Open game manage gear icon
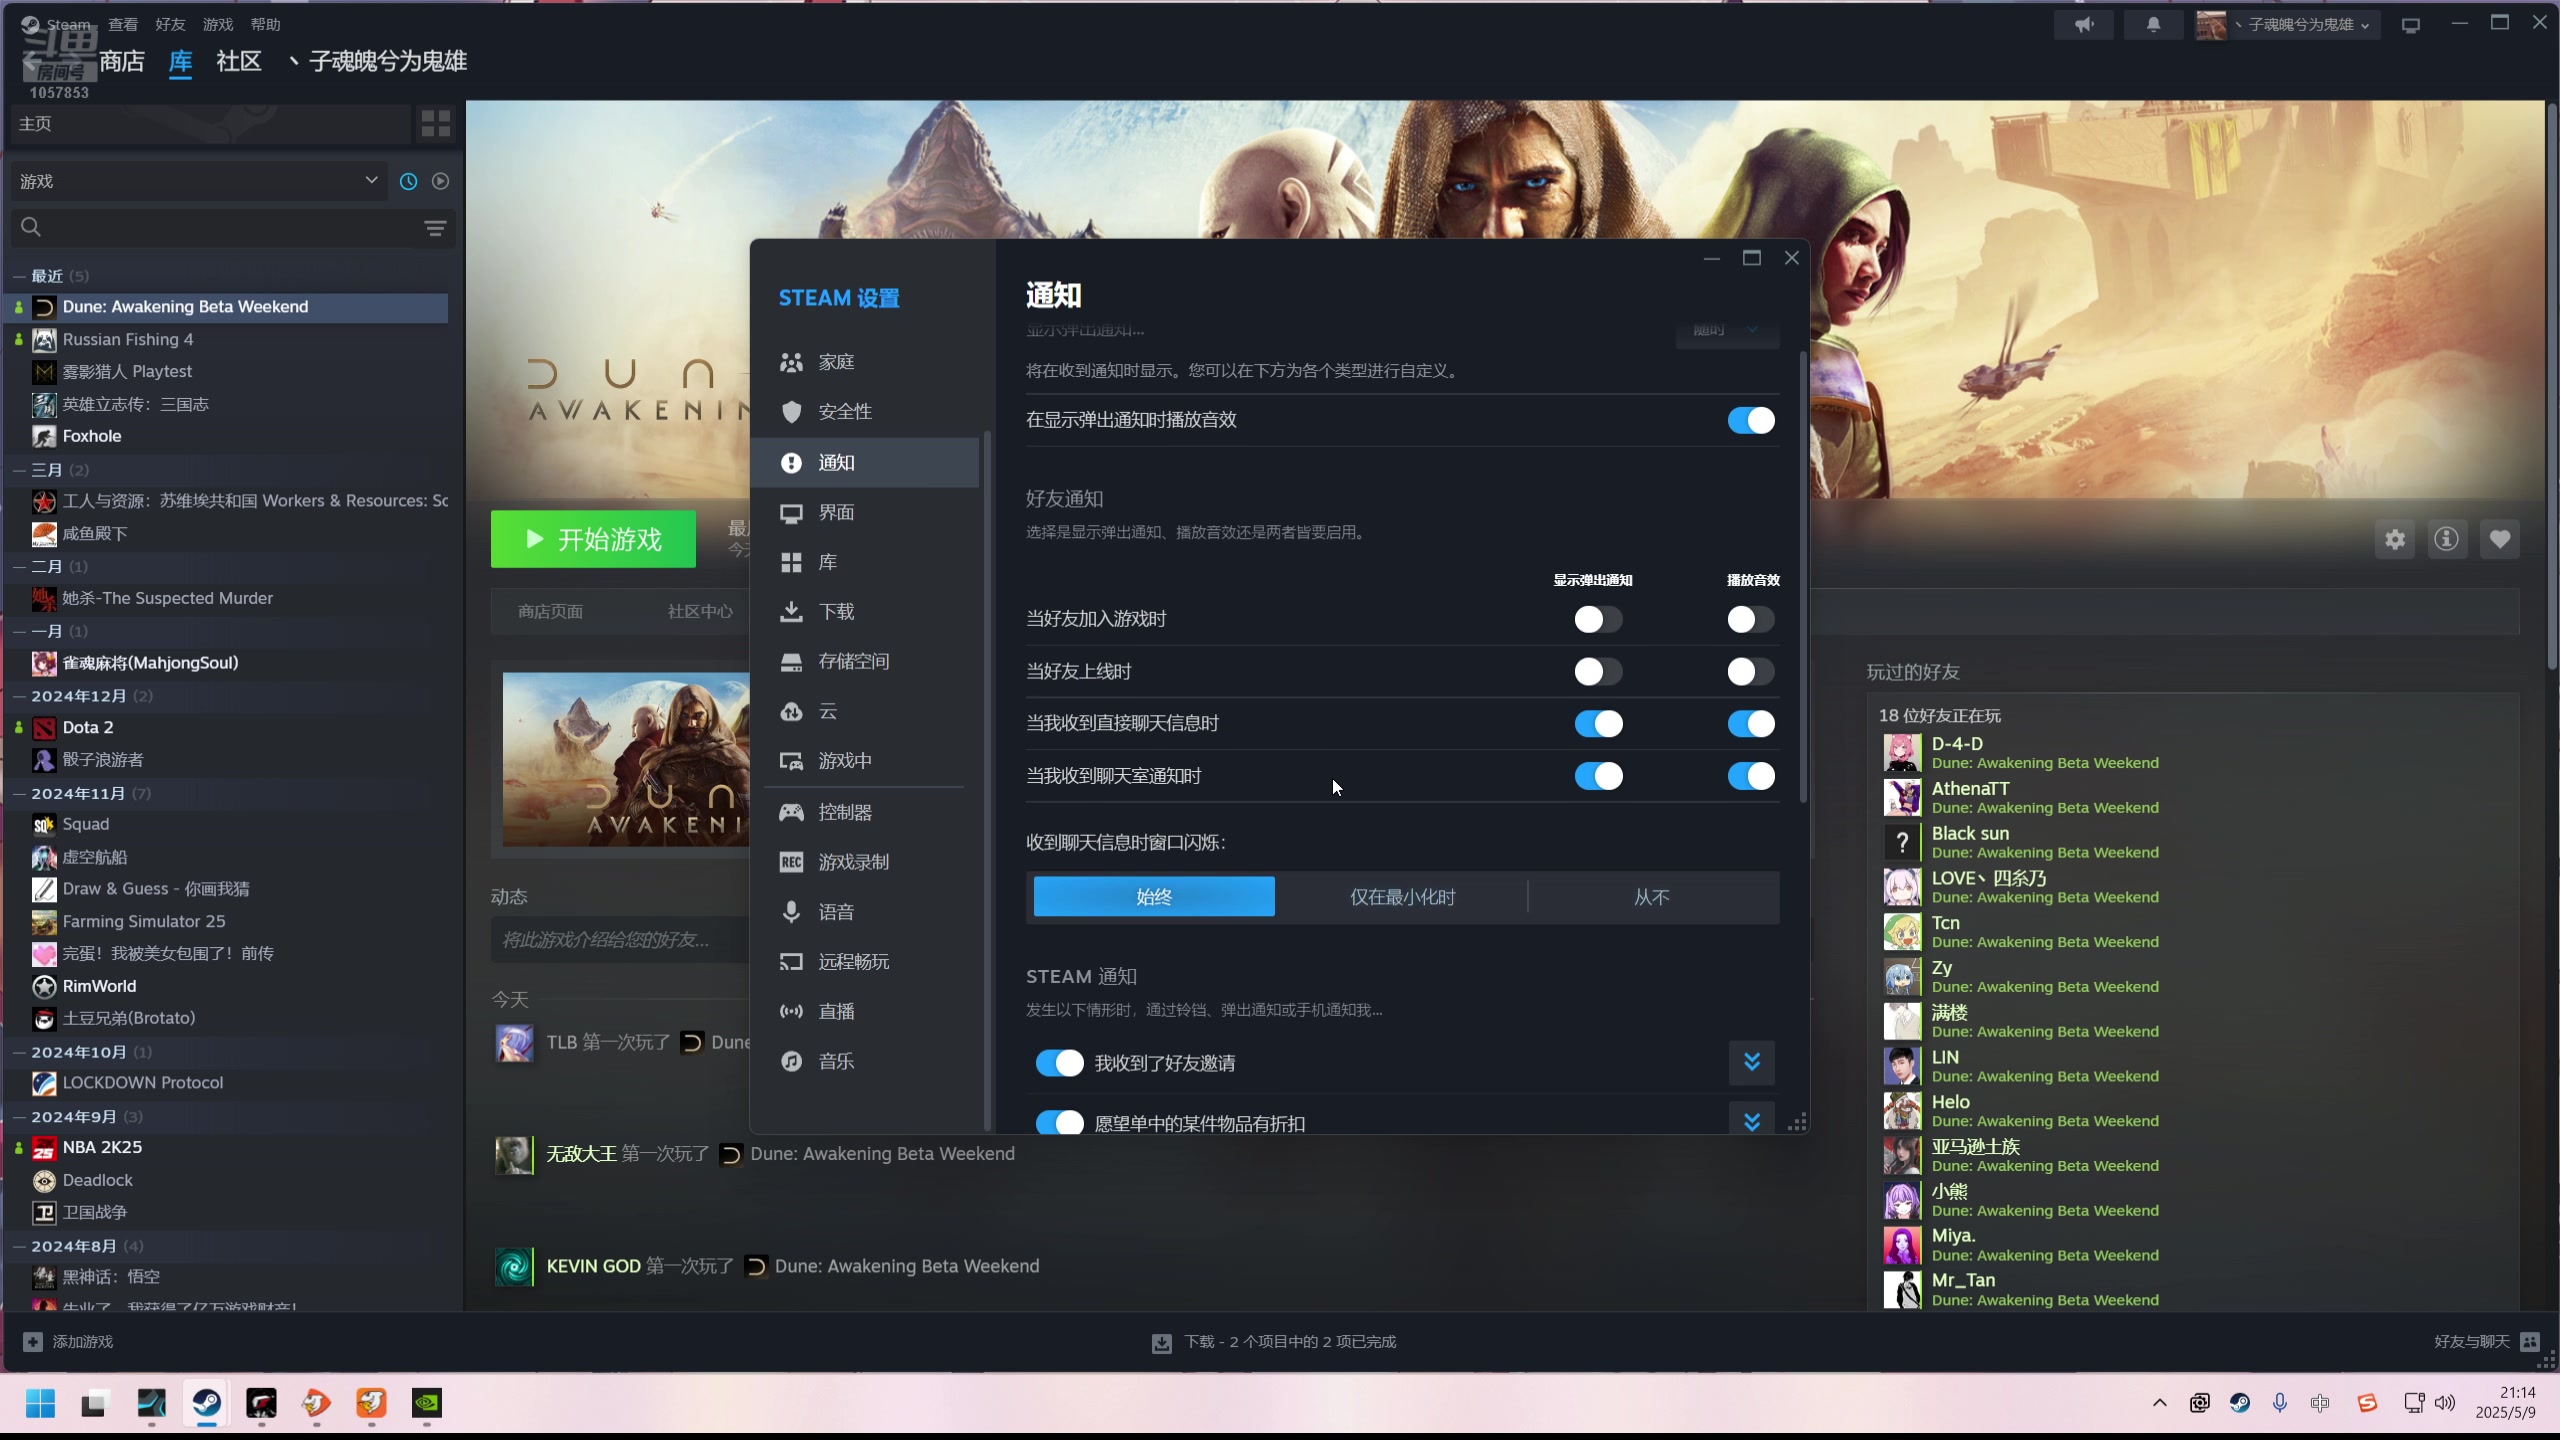This screenshot has width=2560, height=1440. tap(2395, 540)
